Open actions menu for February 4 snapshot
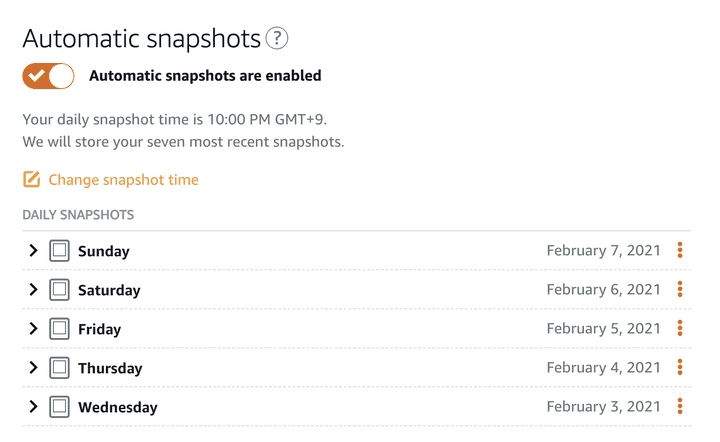The width and height of the screenshot is (720, 442). [680, 367]
